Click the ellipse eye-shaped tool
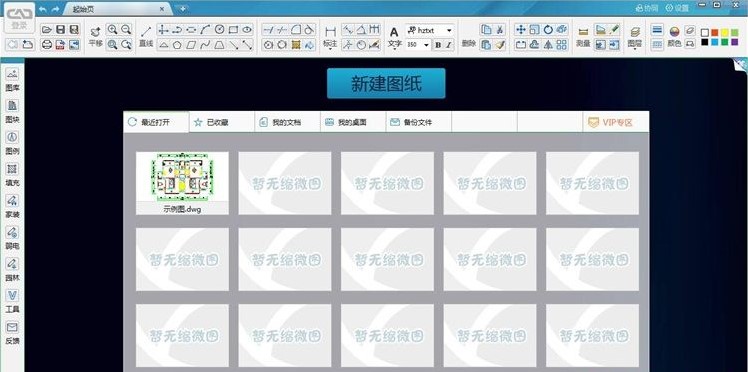Image resolution: width=748 pixels, height=372 pixels. coord(247,30)
